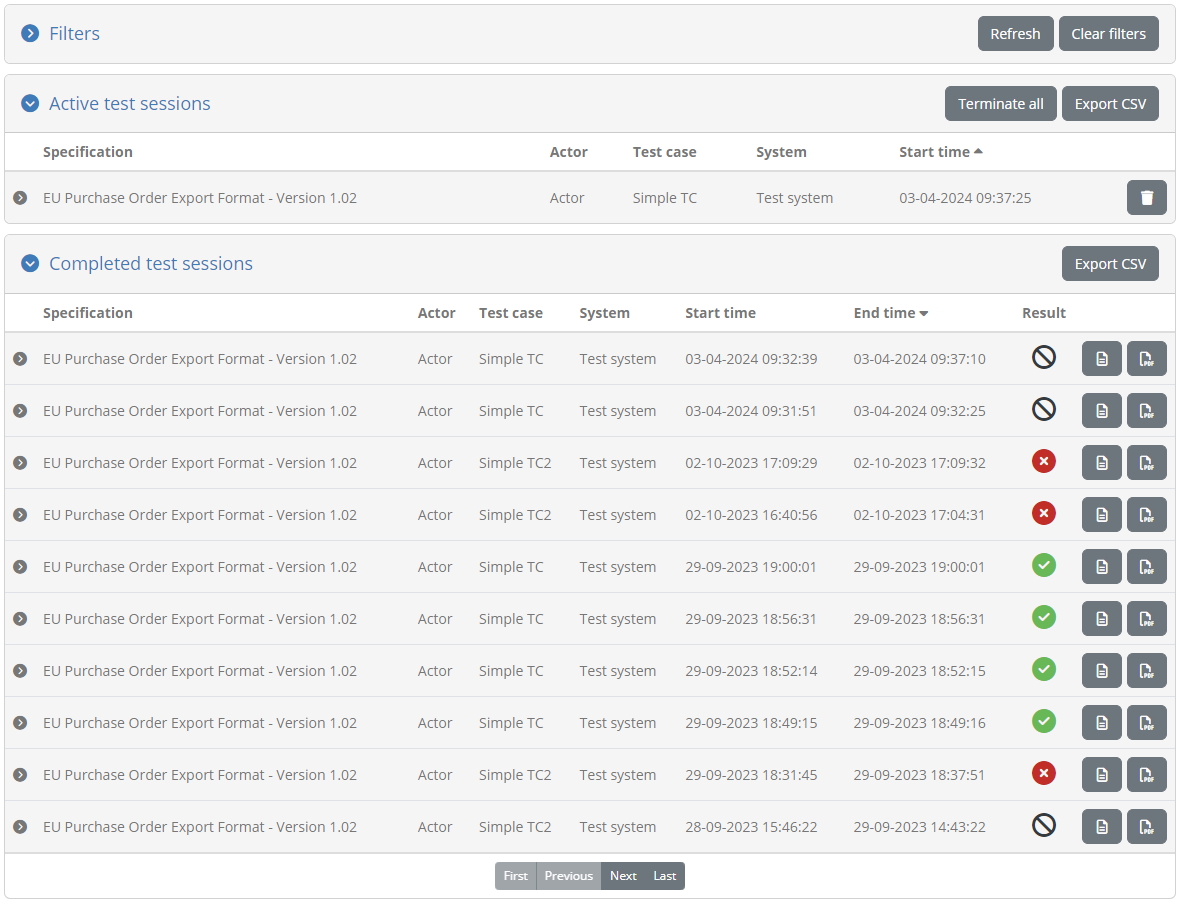Click success icon for session ending 19:00:01

pyautogui.click(x=1043, y=565)
